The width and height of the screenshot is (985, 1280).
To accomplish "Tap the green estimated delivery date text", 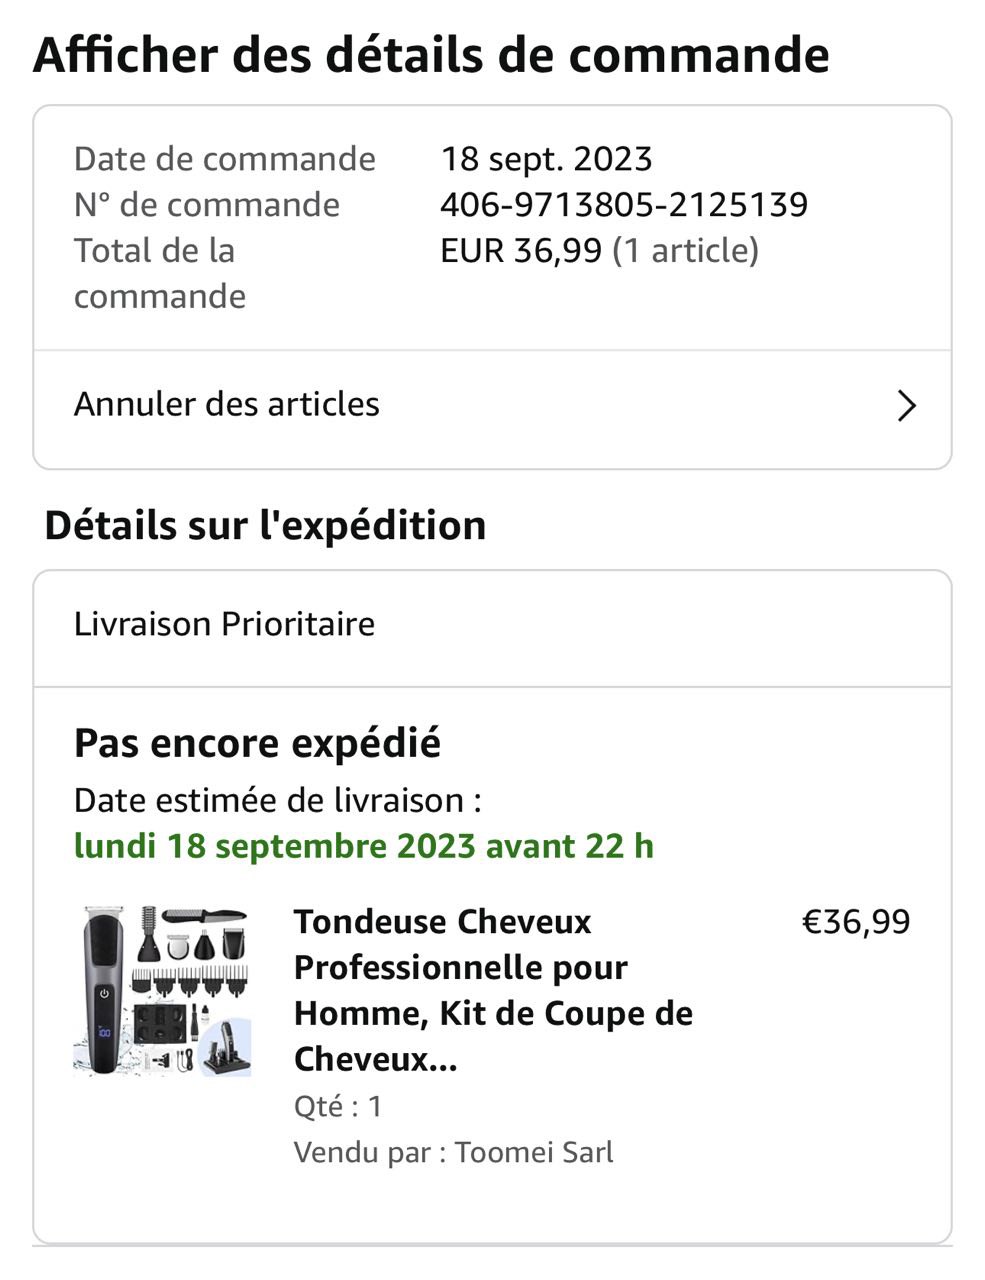I will [363, 846].
